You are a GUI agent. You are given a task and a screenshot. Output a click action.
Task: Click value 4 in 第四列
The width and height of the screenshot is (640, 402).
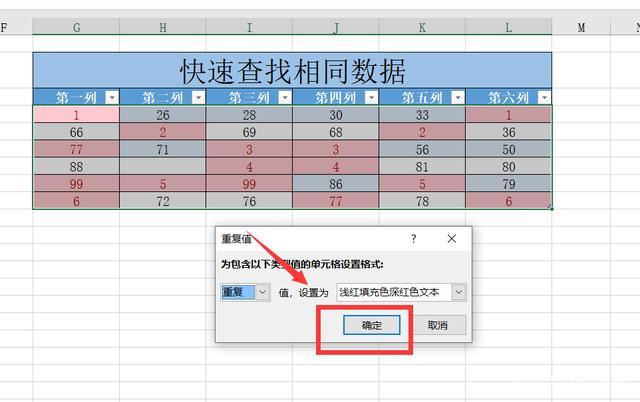(336, 167)
